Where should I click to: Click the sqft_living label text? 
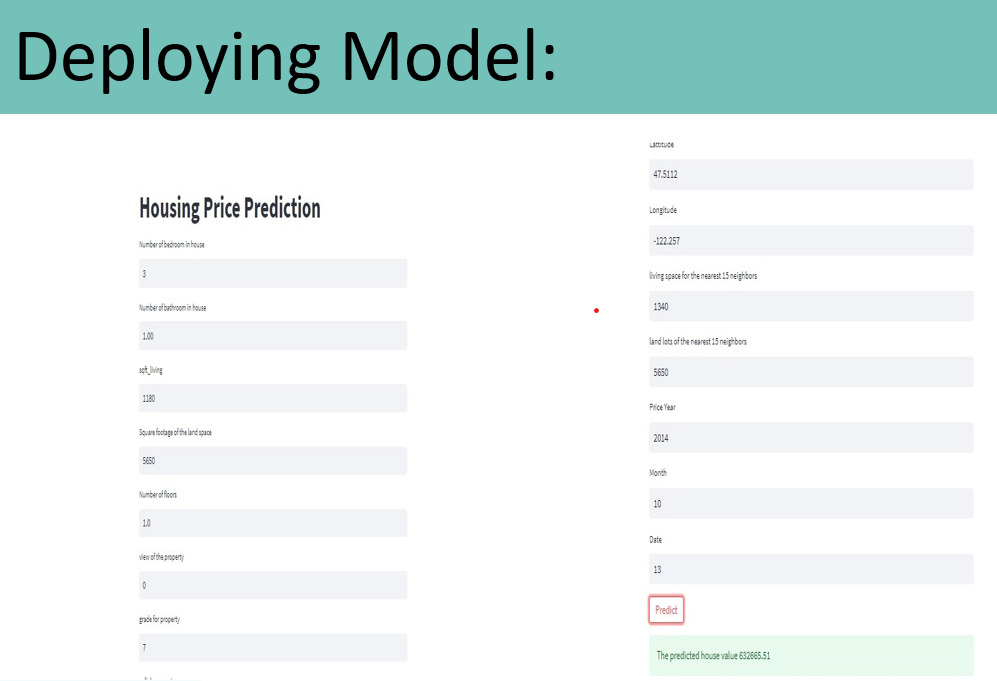[152, 370]
